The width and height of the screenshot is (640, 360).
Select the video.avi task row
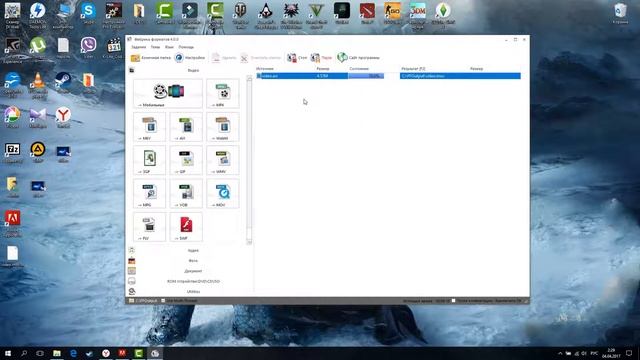tap(389, 76)
